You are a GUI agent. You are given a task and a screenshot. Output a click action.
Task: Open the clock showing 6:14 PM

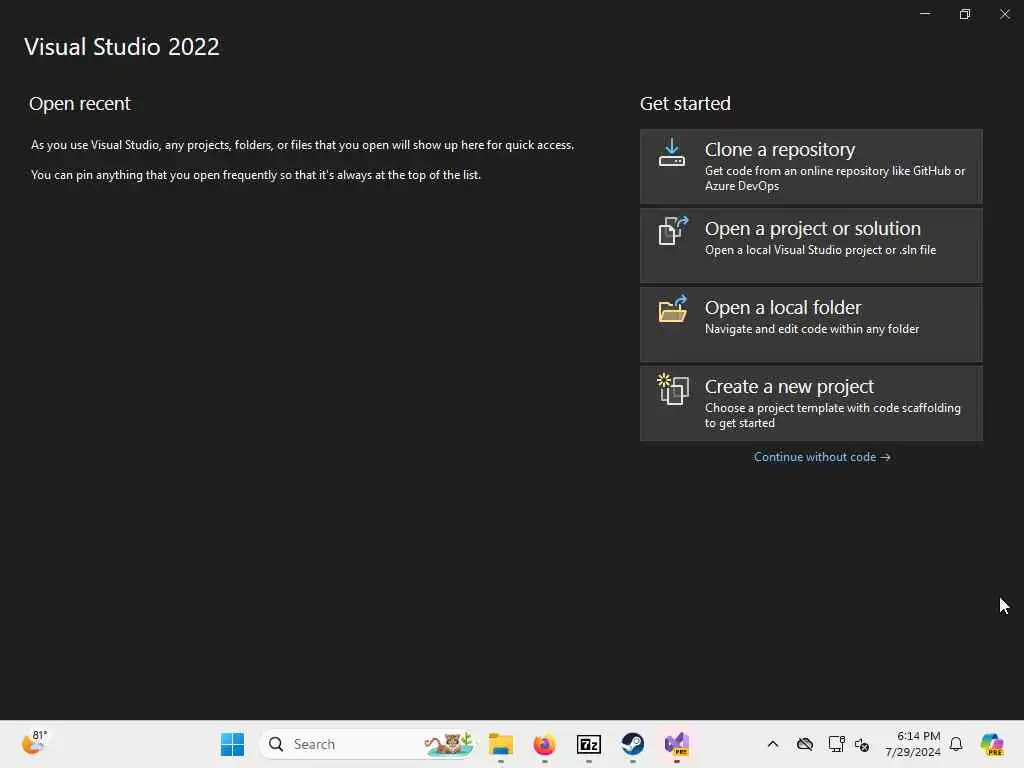(x=912, y=744)
